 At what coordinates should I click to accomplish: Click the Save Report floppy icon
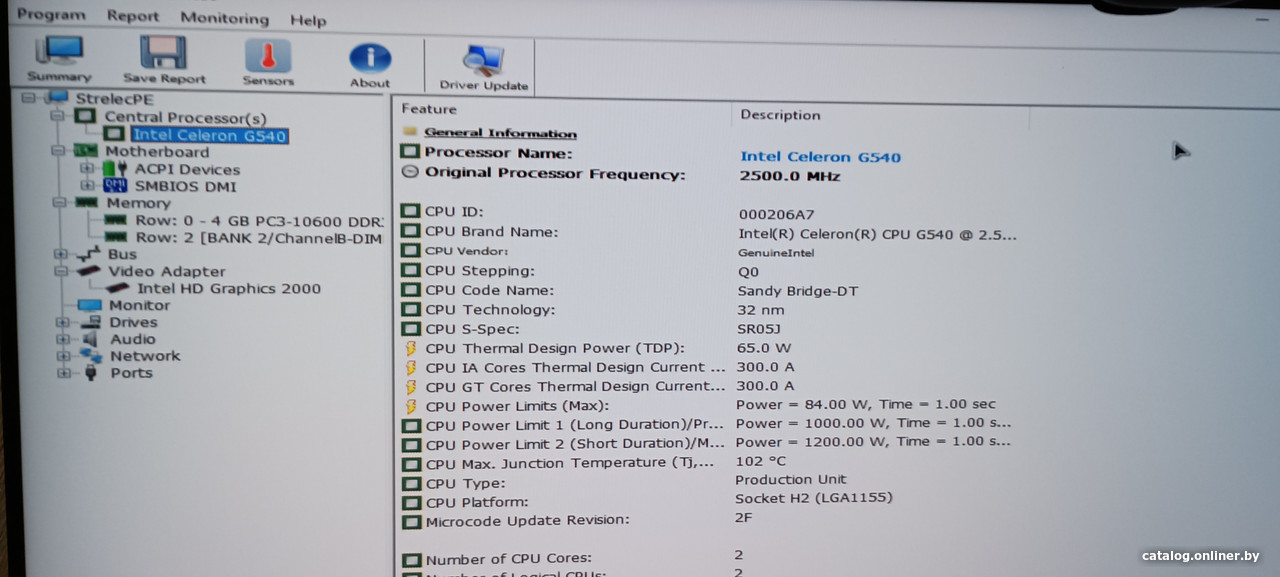[x=164, y=59]
